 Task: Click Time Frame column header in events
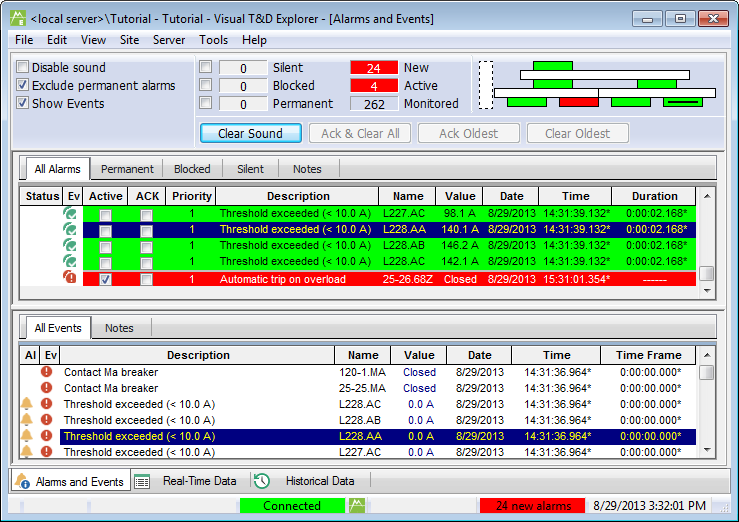point(649,355)
